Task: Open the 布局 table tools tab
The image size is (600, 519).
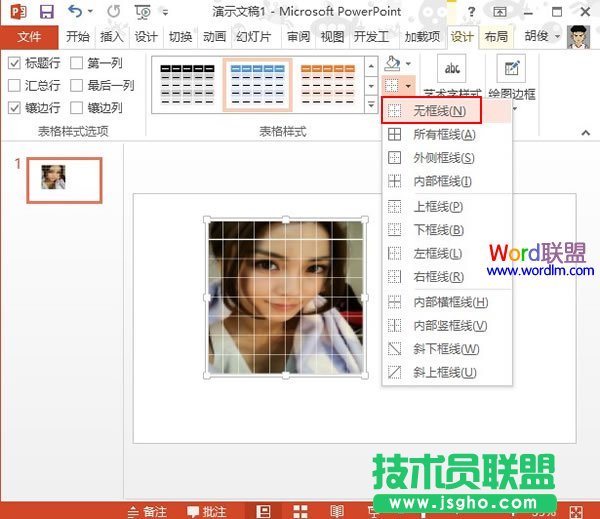Action: (x=496, y=37)
